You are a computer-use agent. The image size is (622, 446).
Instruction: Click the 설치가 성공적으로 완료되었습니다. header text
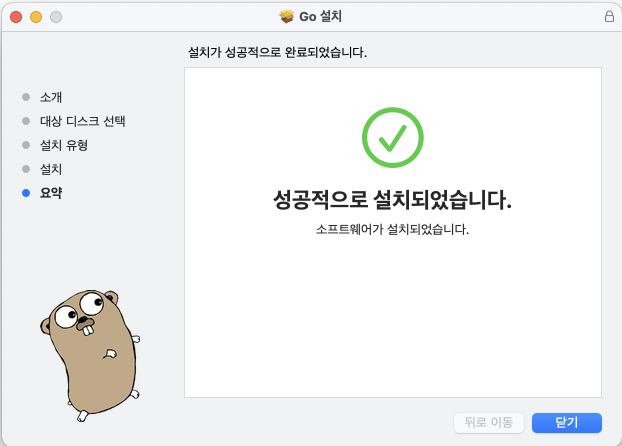pos(277,52)
